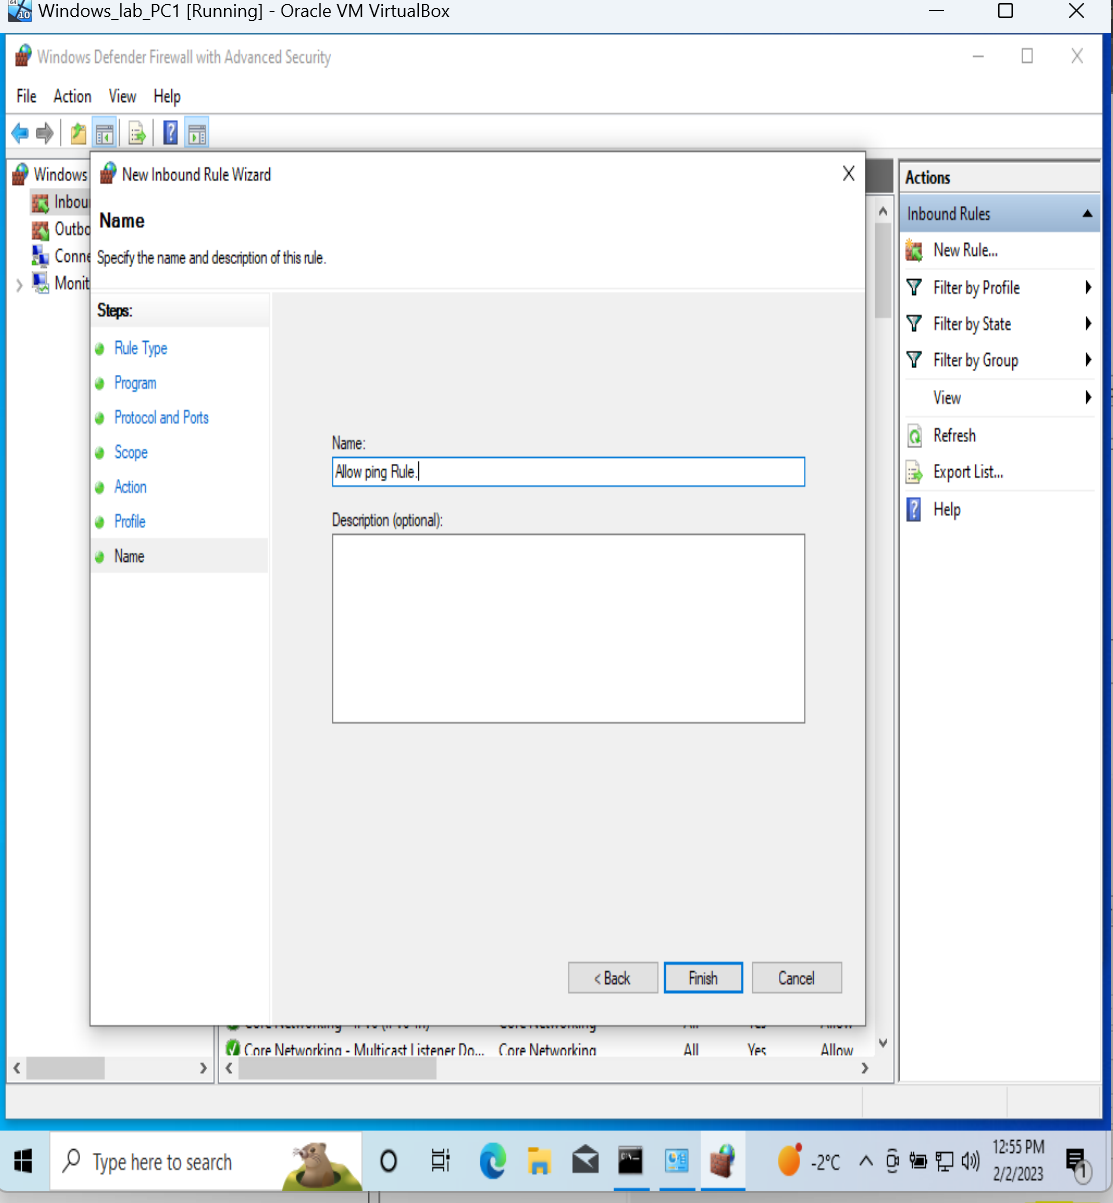Go to the Scope wizard step
This screenshot has width=1113, height=1203.
coord(131,452)
